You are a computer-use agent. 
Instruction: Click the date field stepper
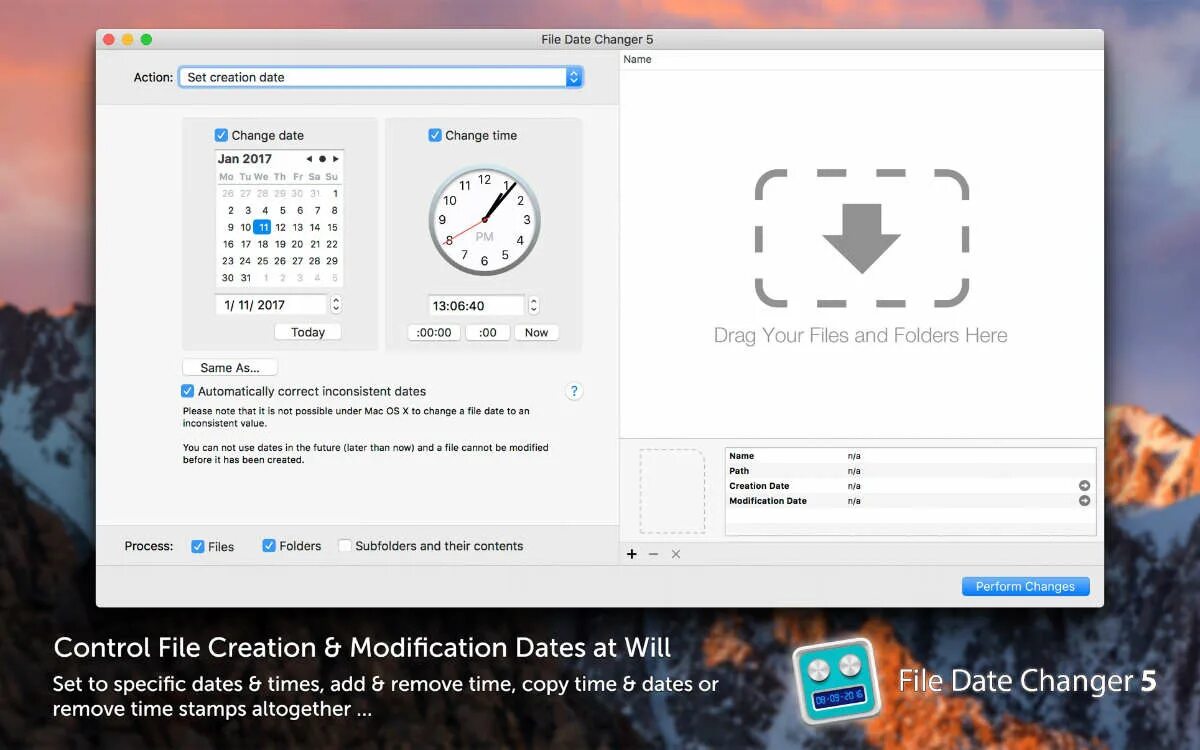[x=336, y=305]
